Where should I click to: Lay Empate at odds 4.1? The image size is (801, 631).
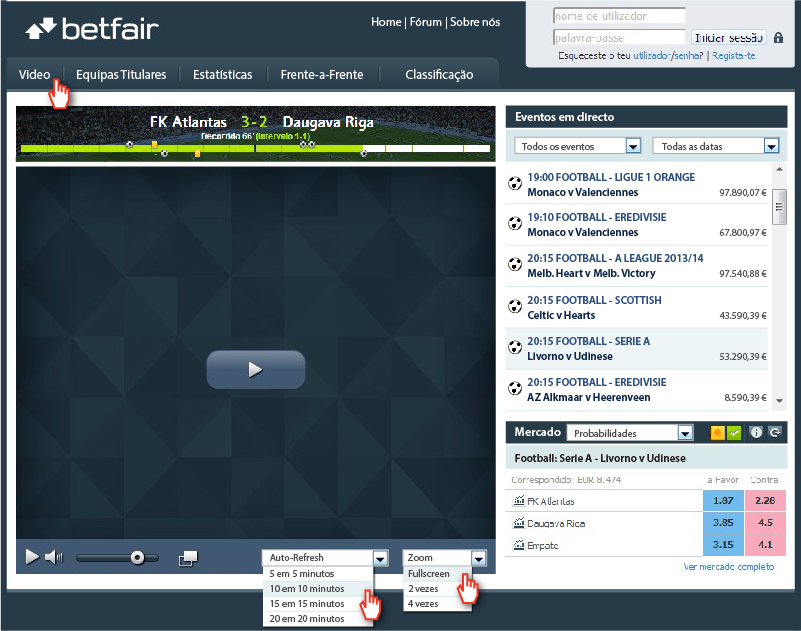[x=765, y=545]
